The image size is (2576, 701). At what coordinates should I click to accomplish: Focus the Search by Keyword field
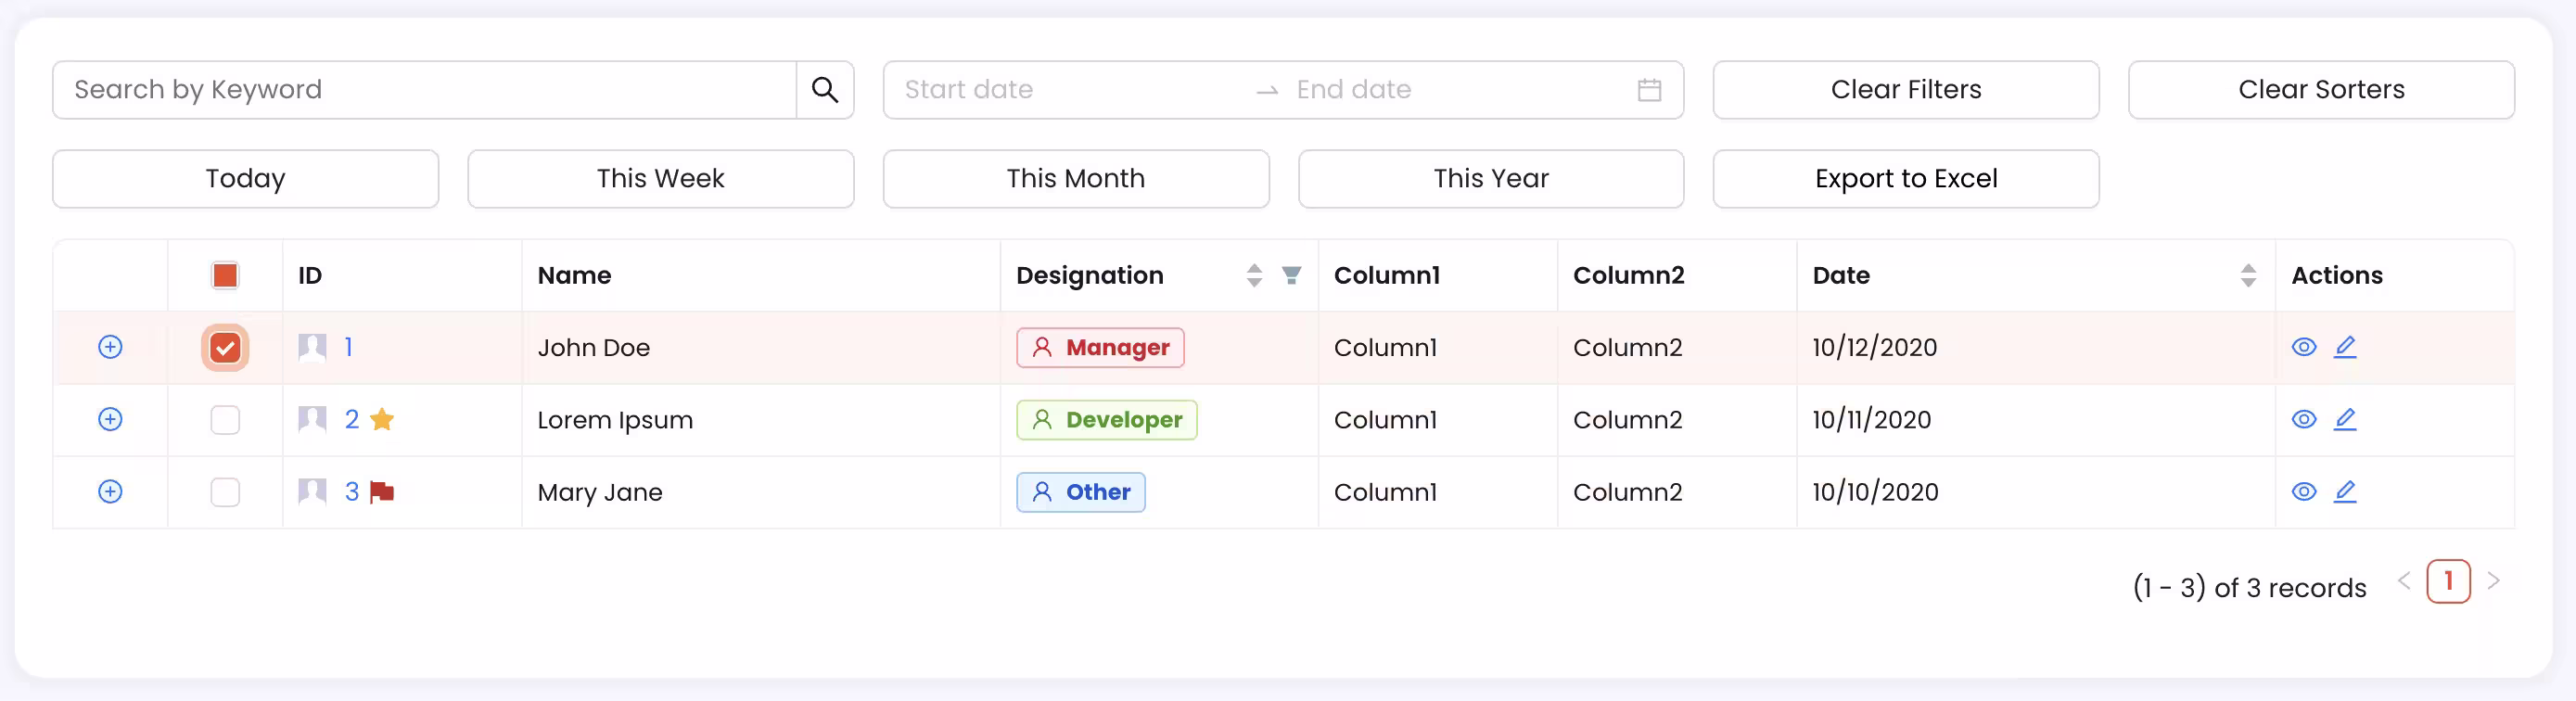click(x=425, y=90)
